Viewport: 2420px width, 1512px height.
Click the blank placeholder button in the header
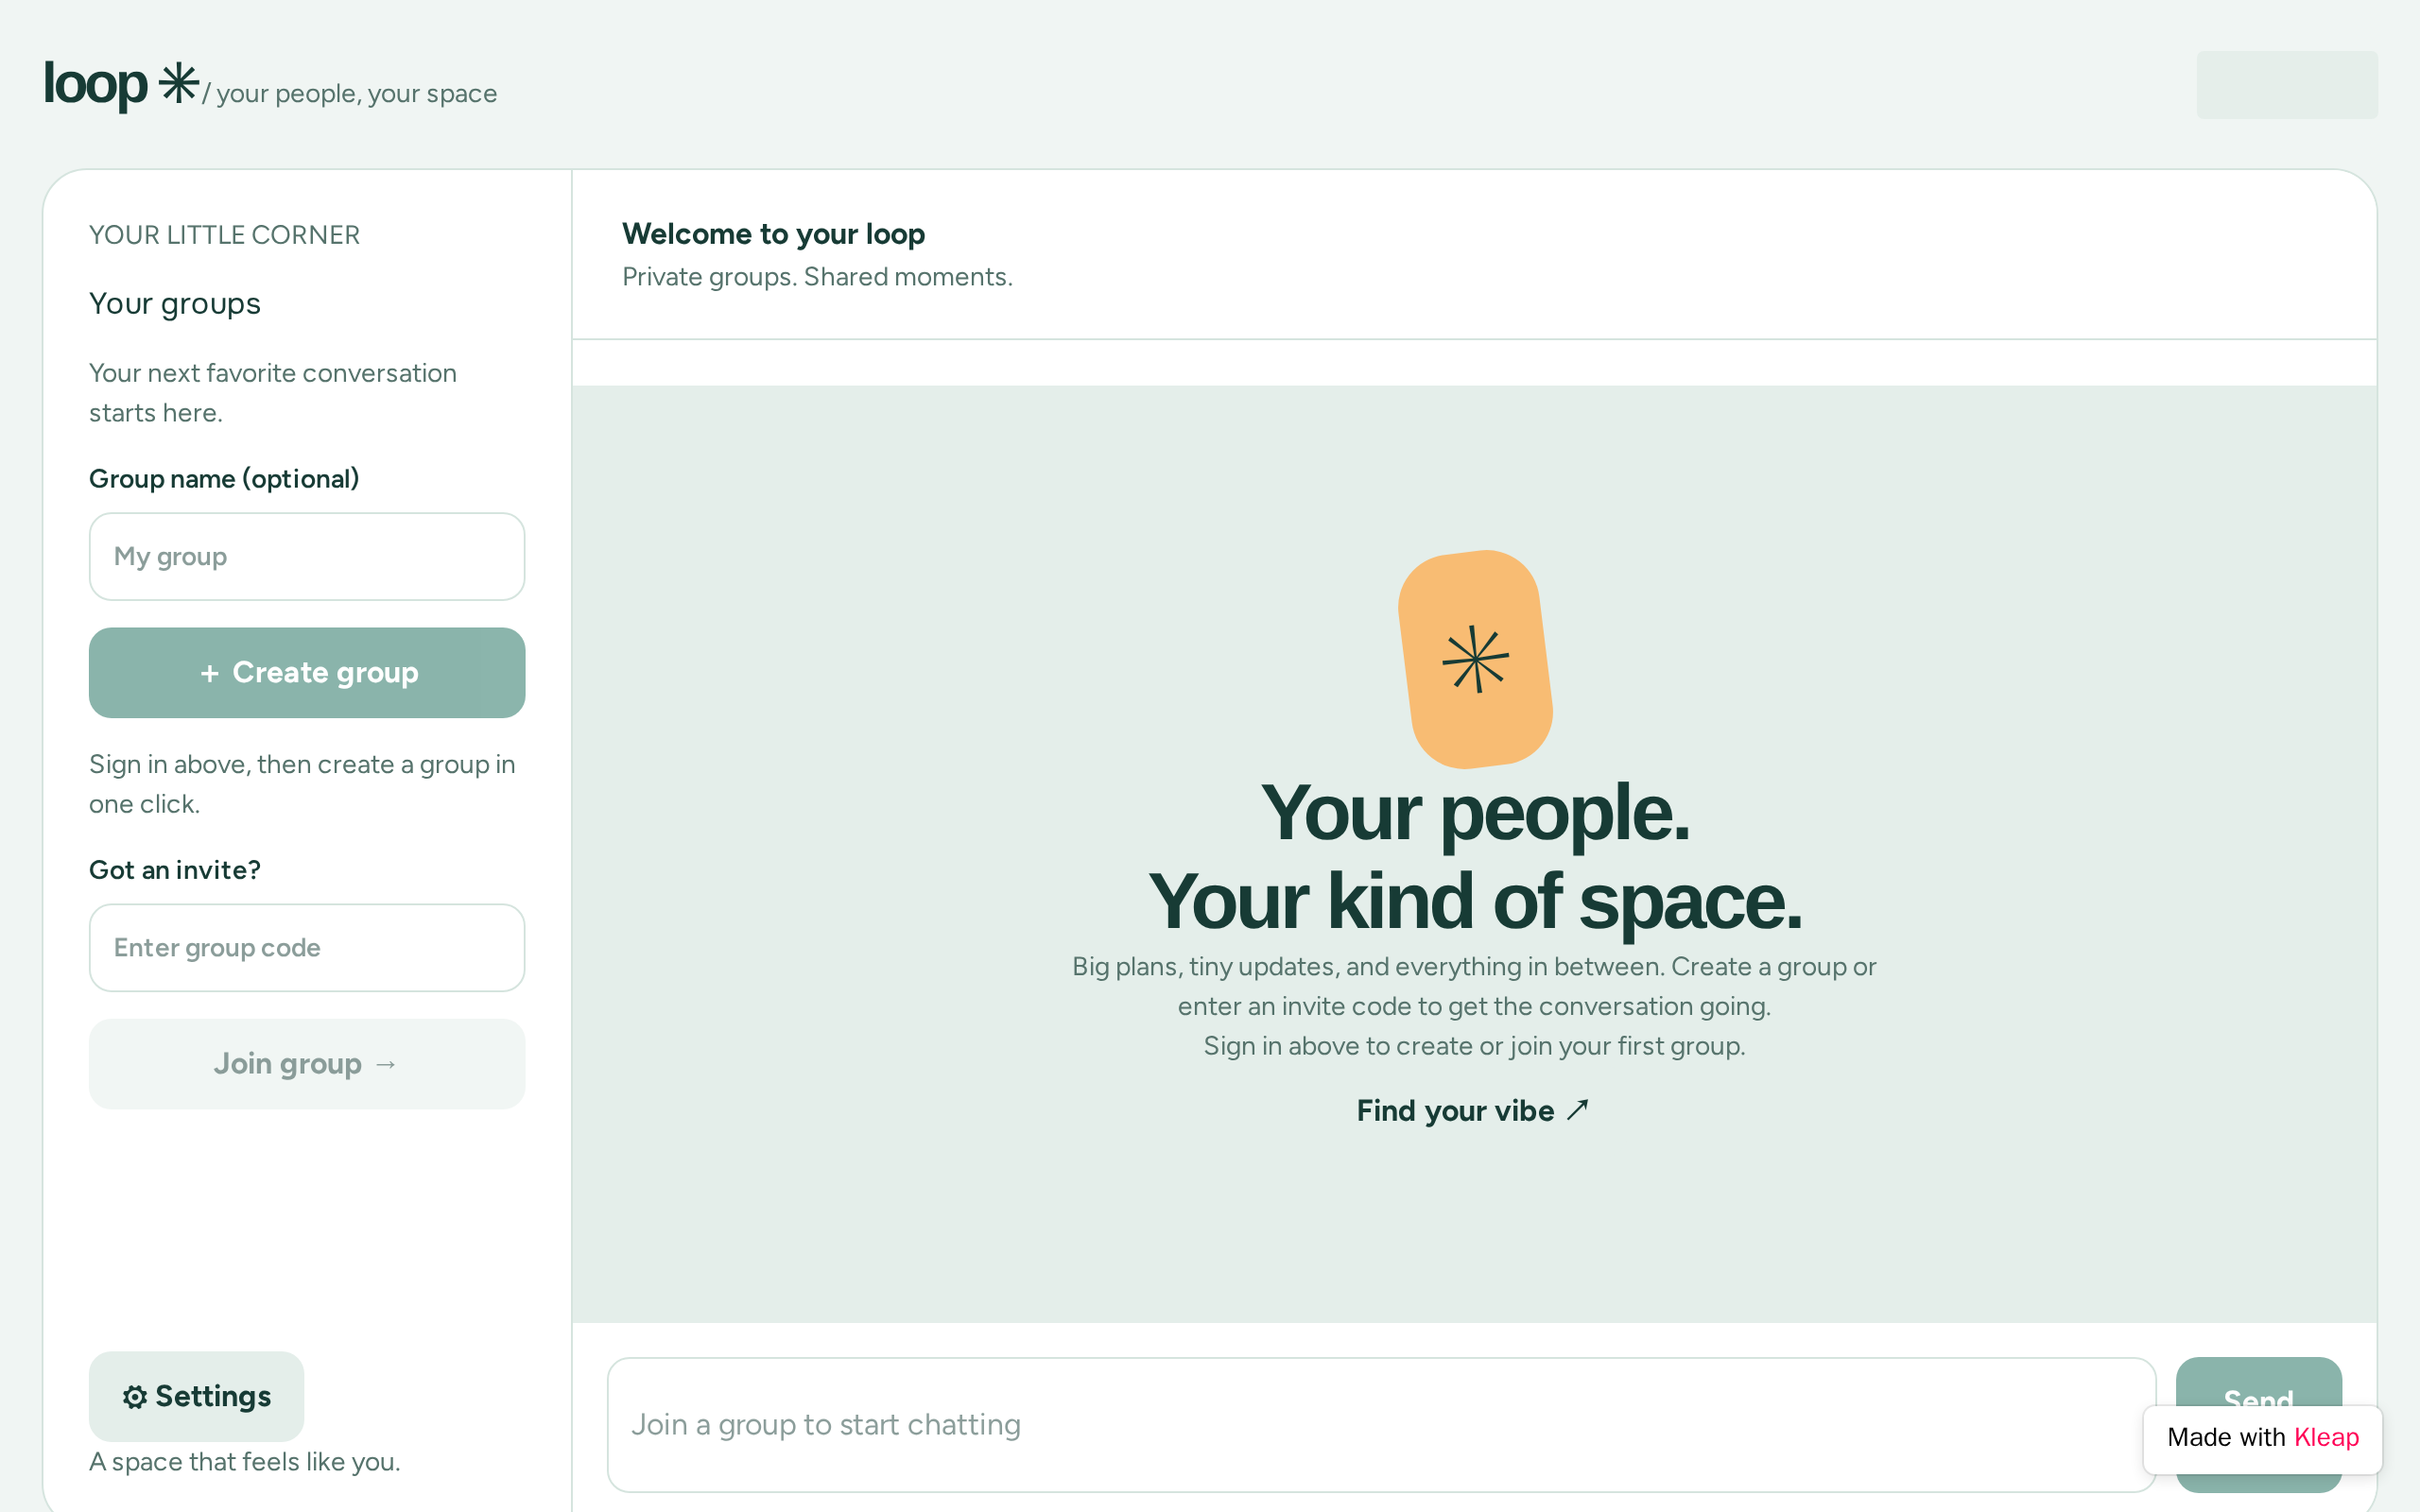coord(2287,85)
